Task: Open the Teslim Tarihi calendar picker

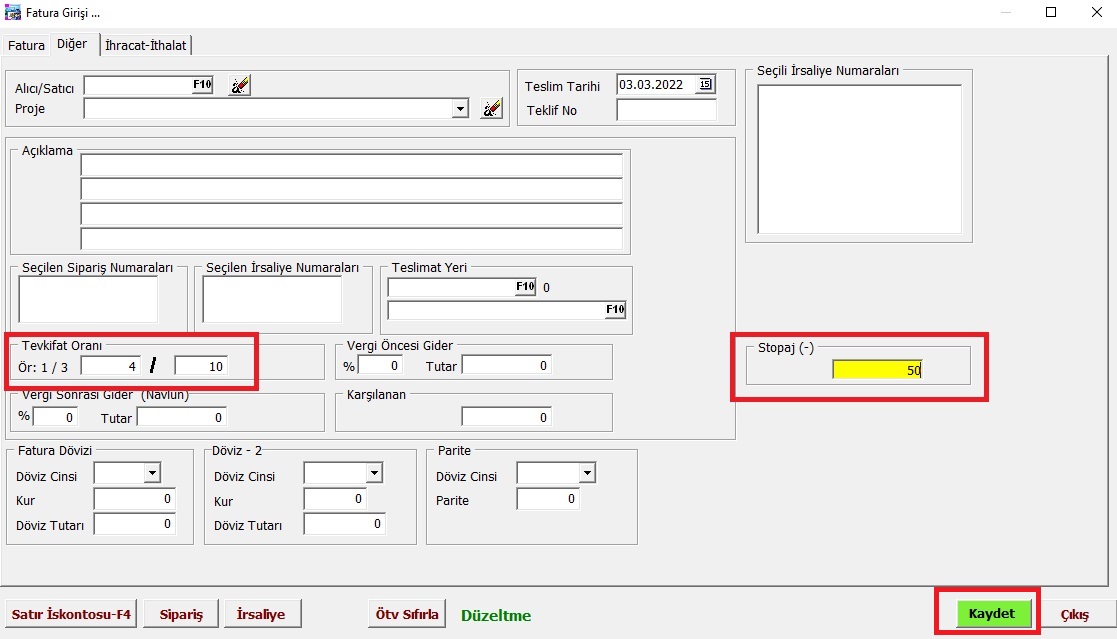Action: 706,85
